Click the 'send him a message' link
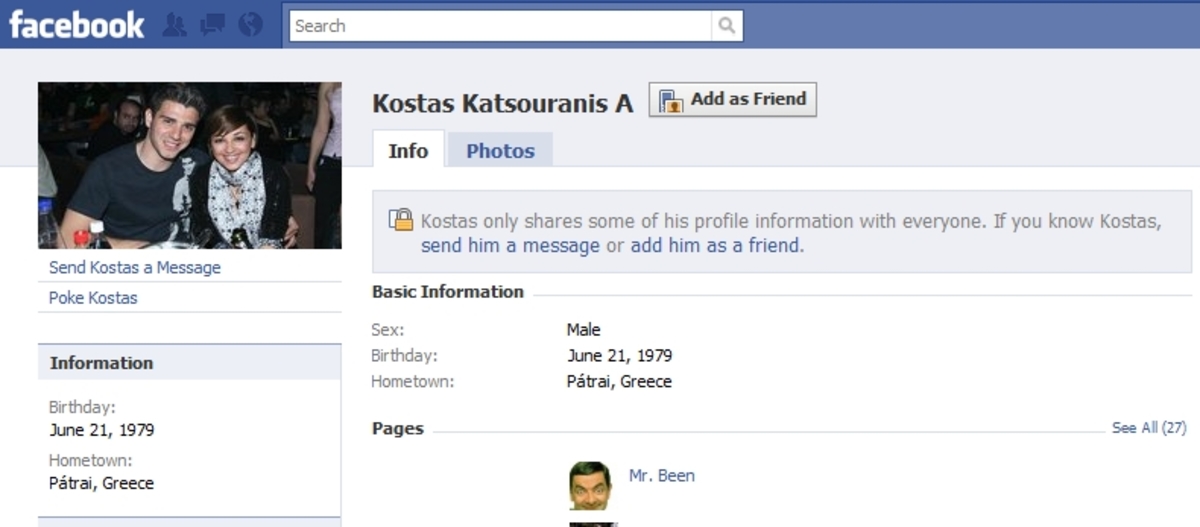The width and height of the screenshot is (1200, 527). (510, 246)
